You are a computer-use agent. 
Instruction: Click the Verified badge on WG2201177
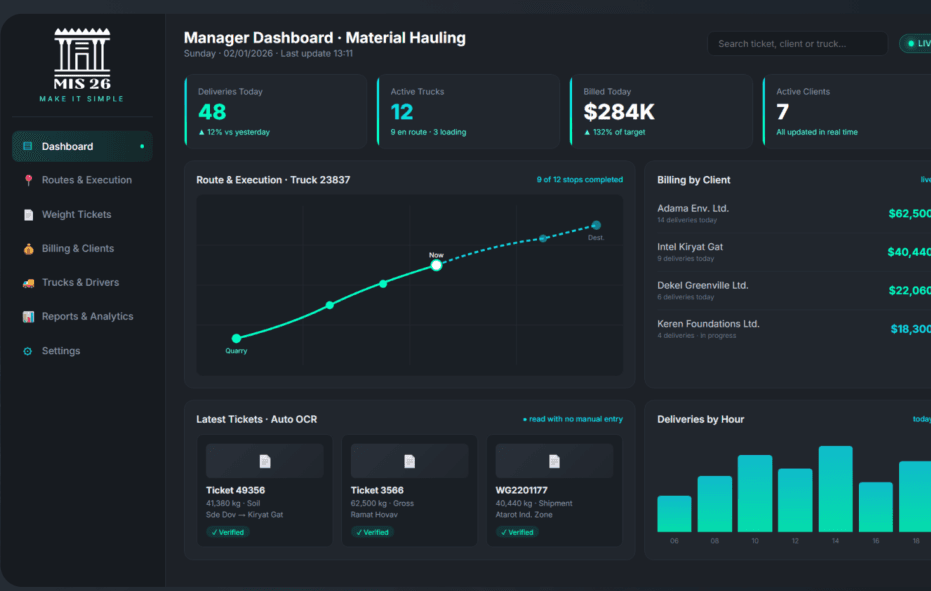click(517, 532)
